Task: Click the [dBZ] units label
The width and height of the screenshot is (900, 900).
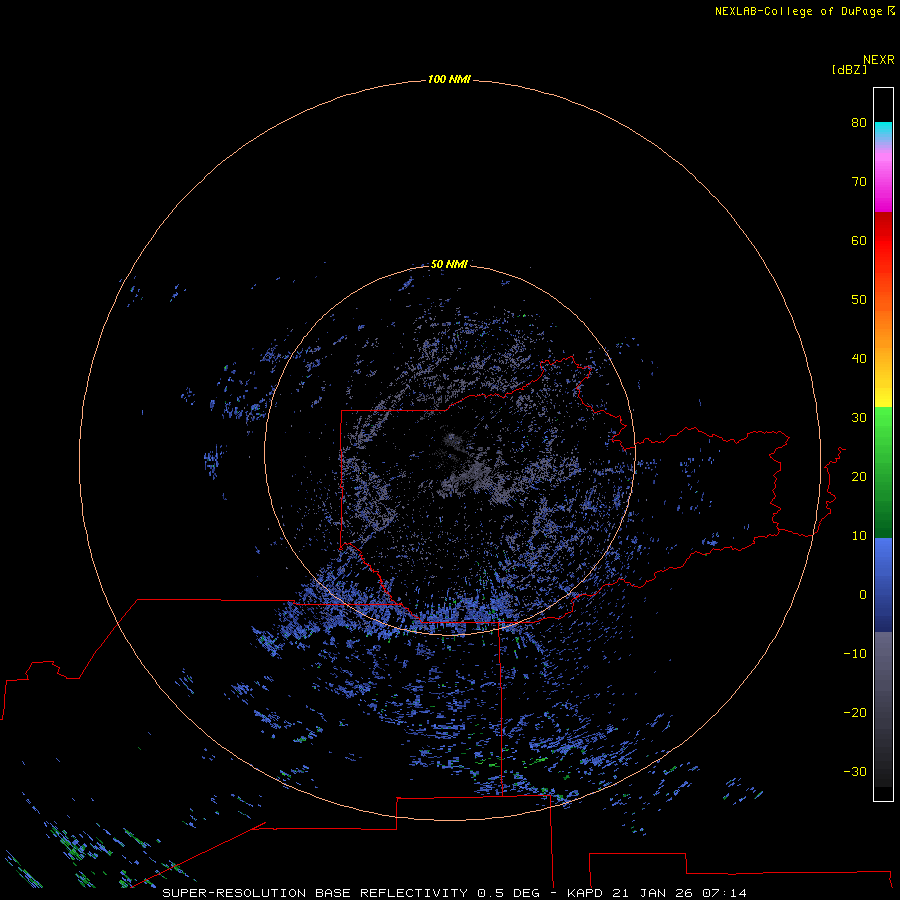Action: (x=849, y=69)
